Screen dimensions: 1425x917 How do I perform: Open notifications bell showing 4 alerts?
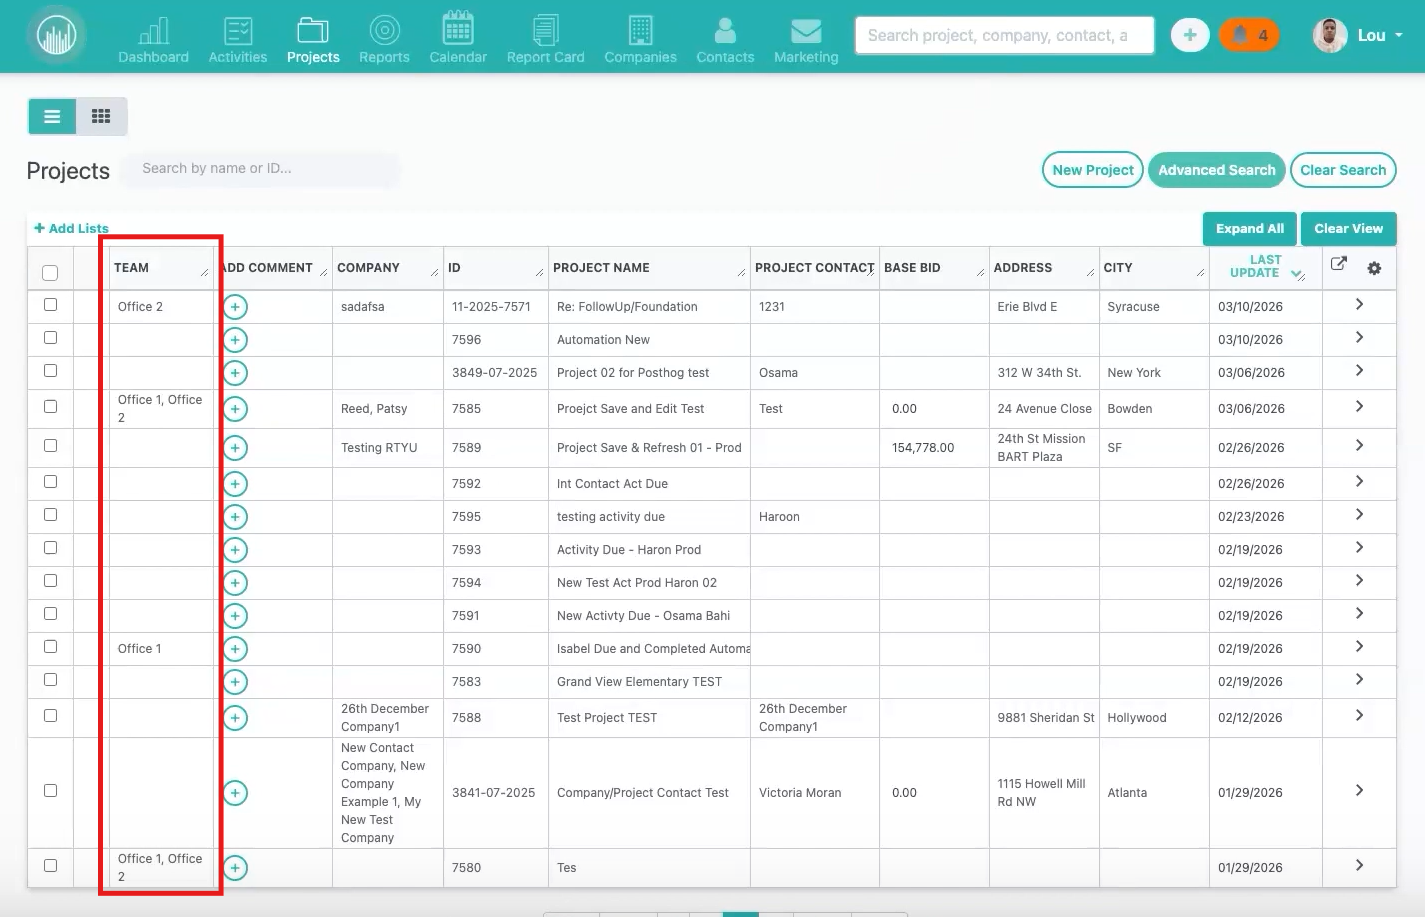(x=1249, y=35)
